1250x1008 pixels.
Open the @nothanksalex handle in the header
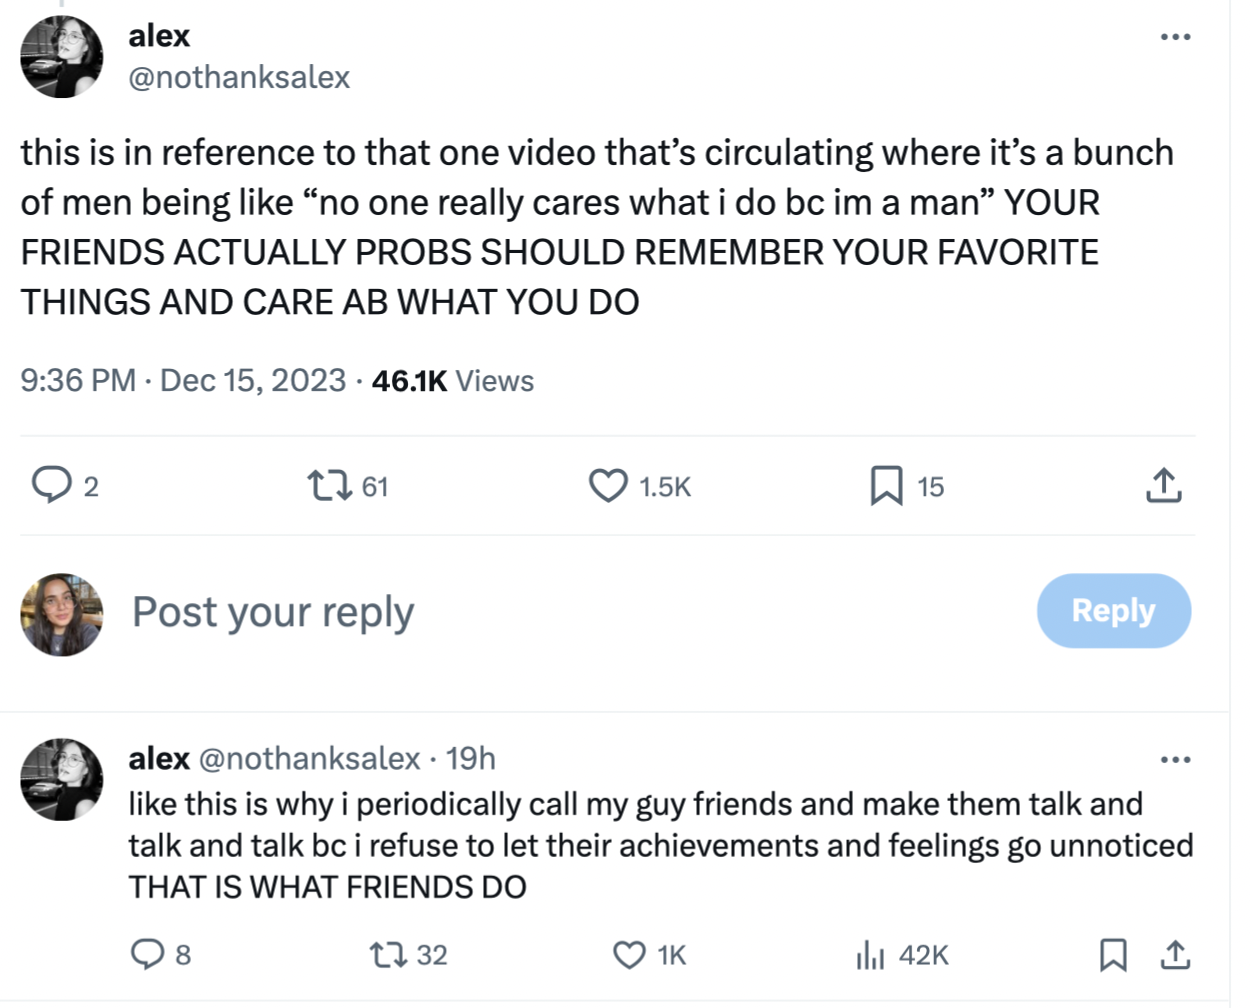click(239, 77)
